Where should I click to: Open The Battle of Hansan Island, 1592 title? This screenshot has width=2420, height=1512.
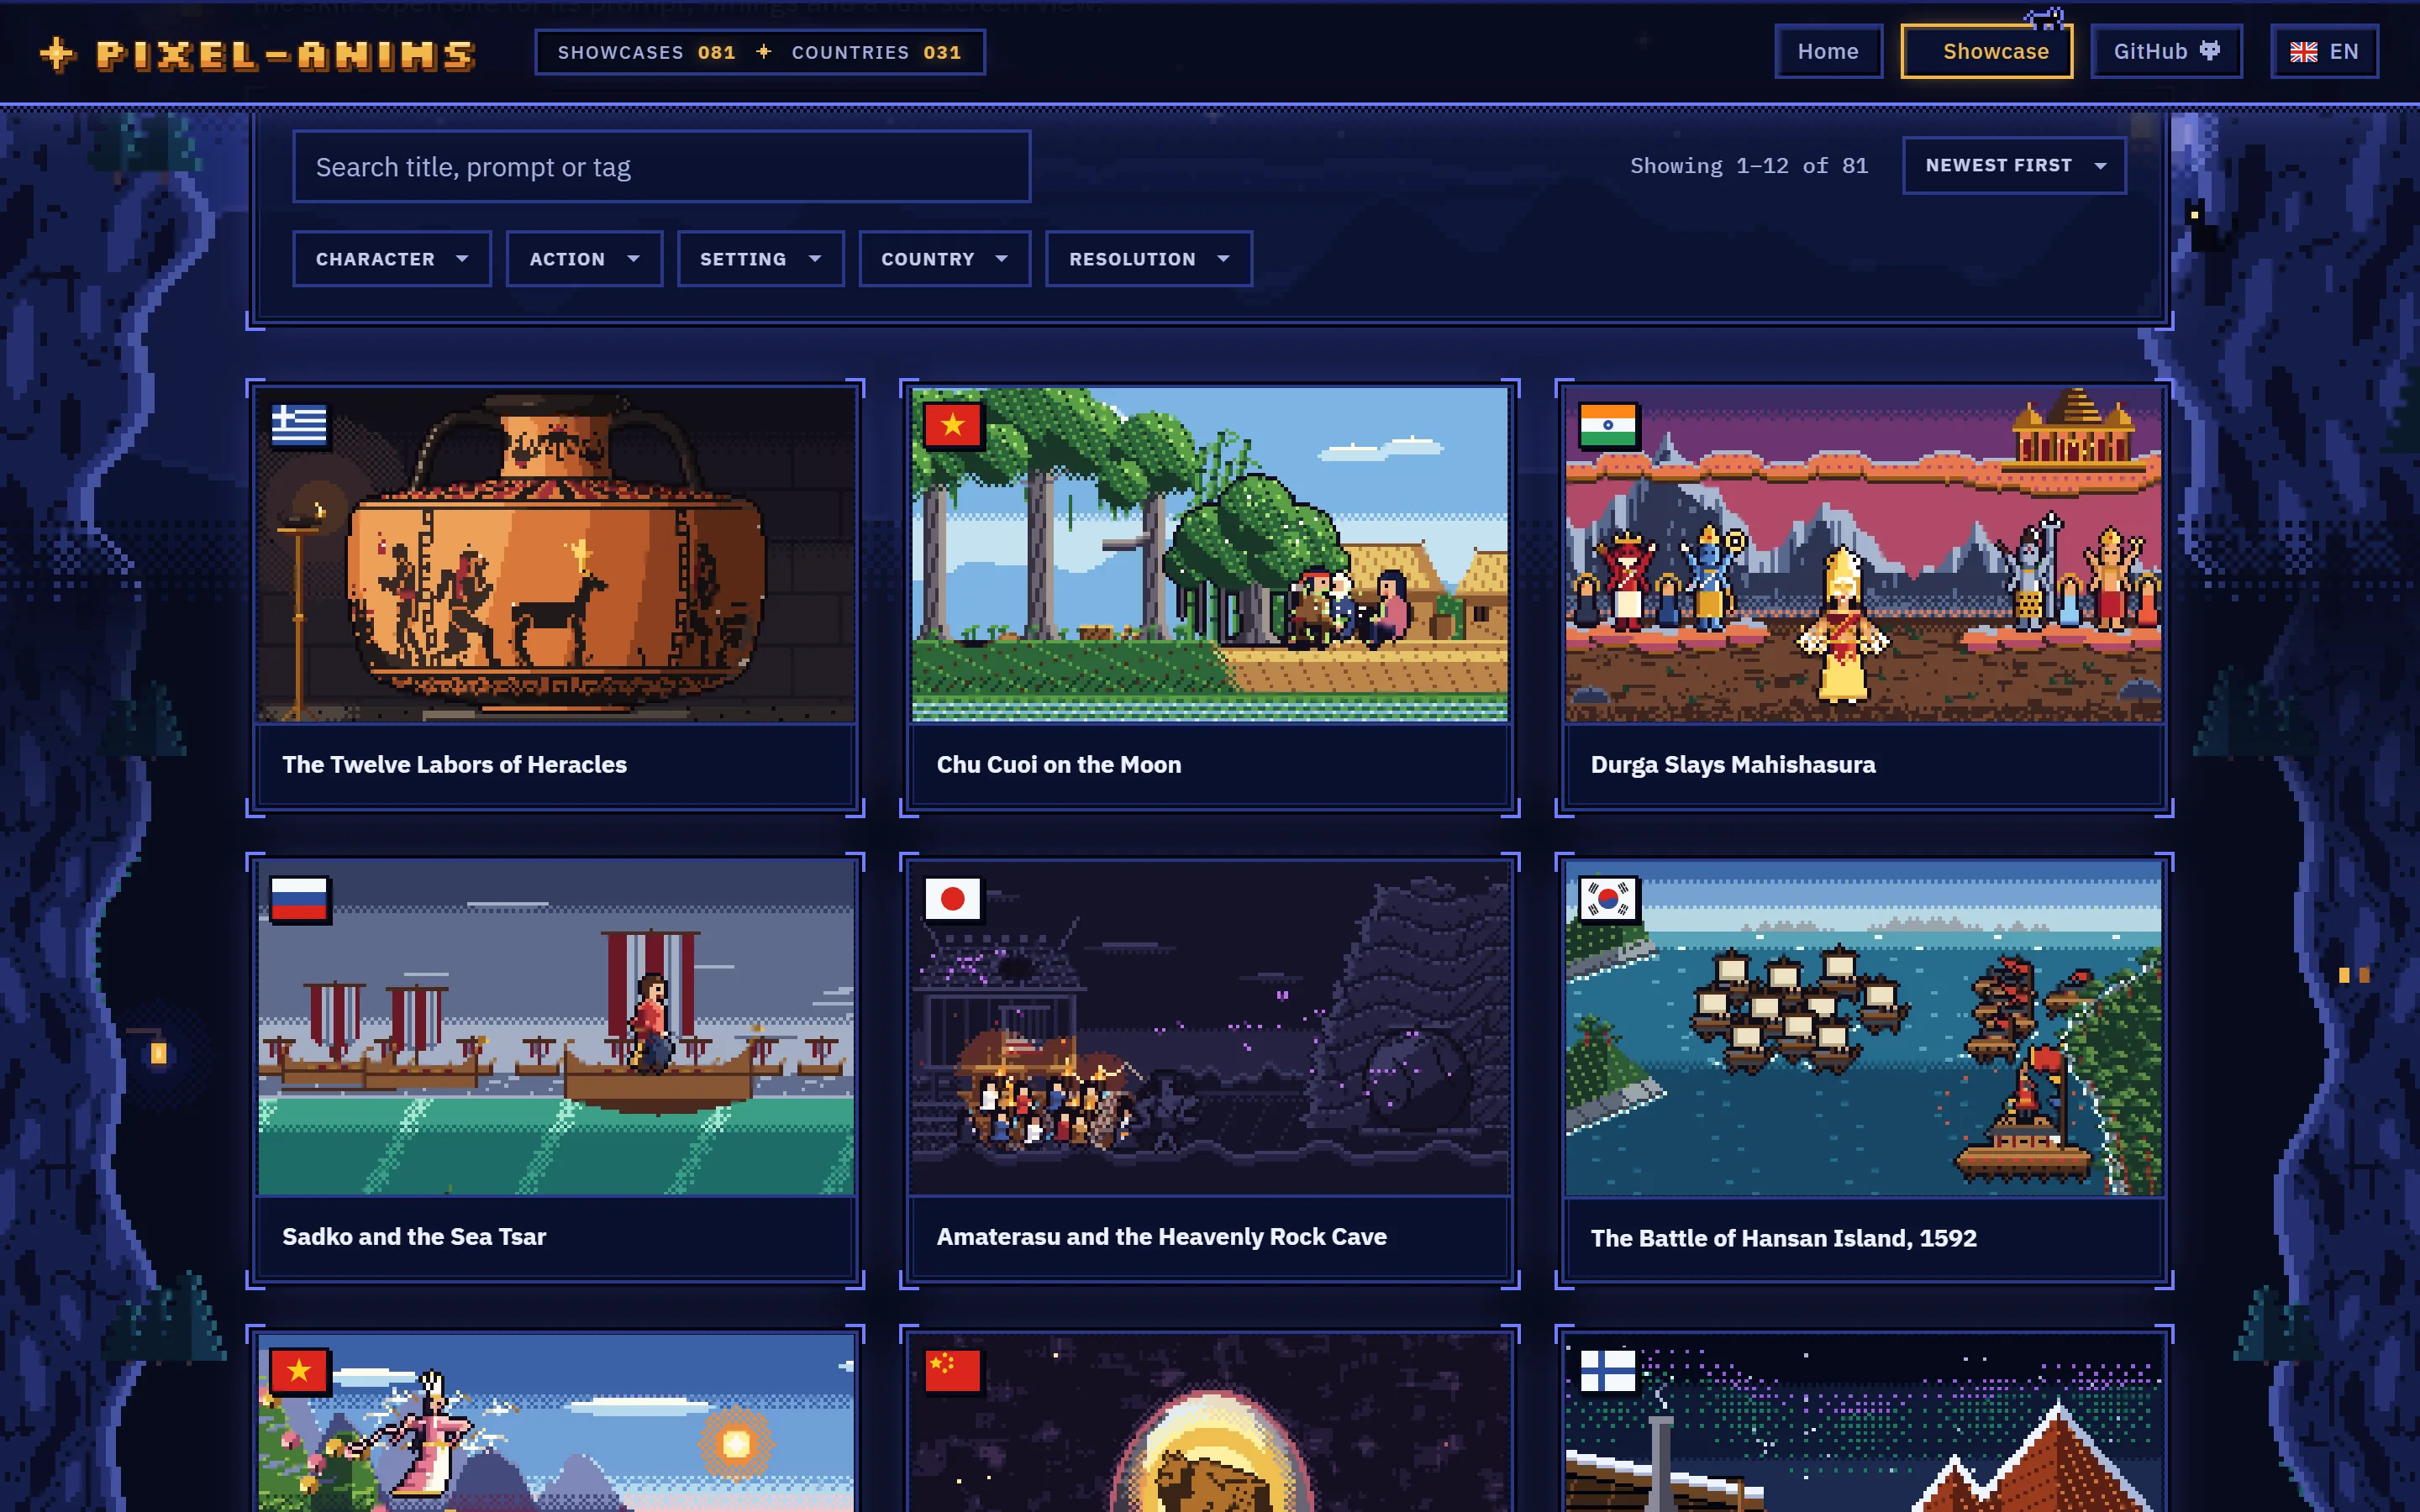1783,1238
